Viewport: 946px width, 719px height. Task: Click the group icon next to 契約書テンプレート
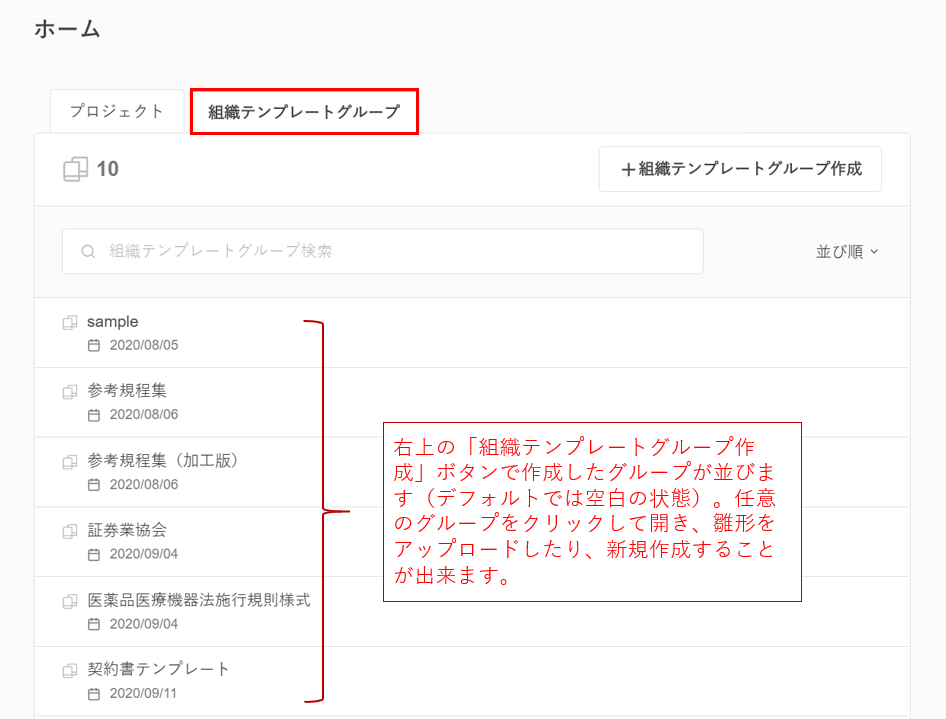(x=70, y=670)
